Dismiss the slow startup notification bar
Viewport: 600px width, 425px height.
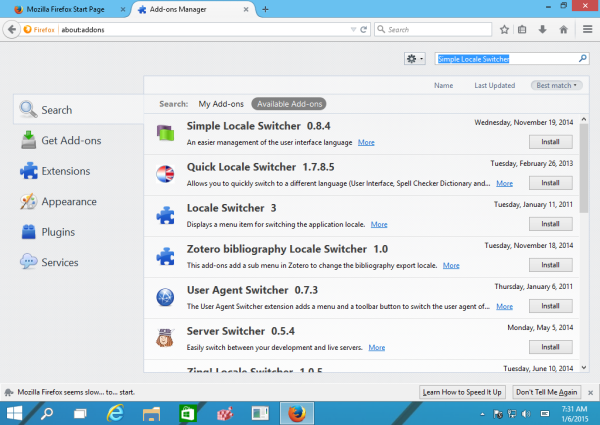pos(590,392)
